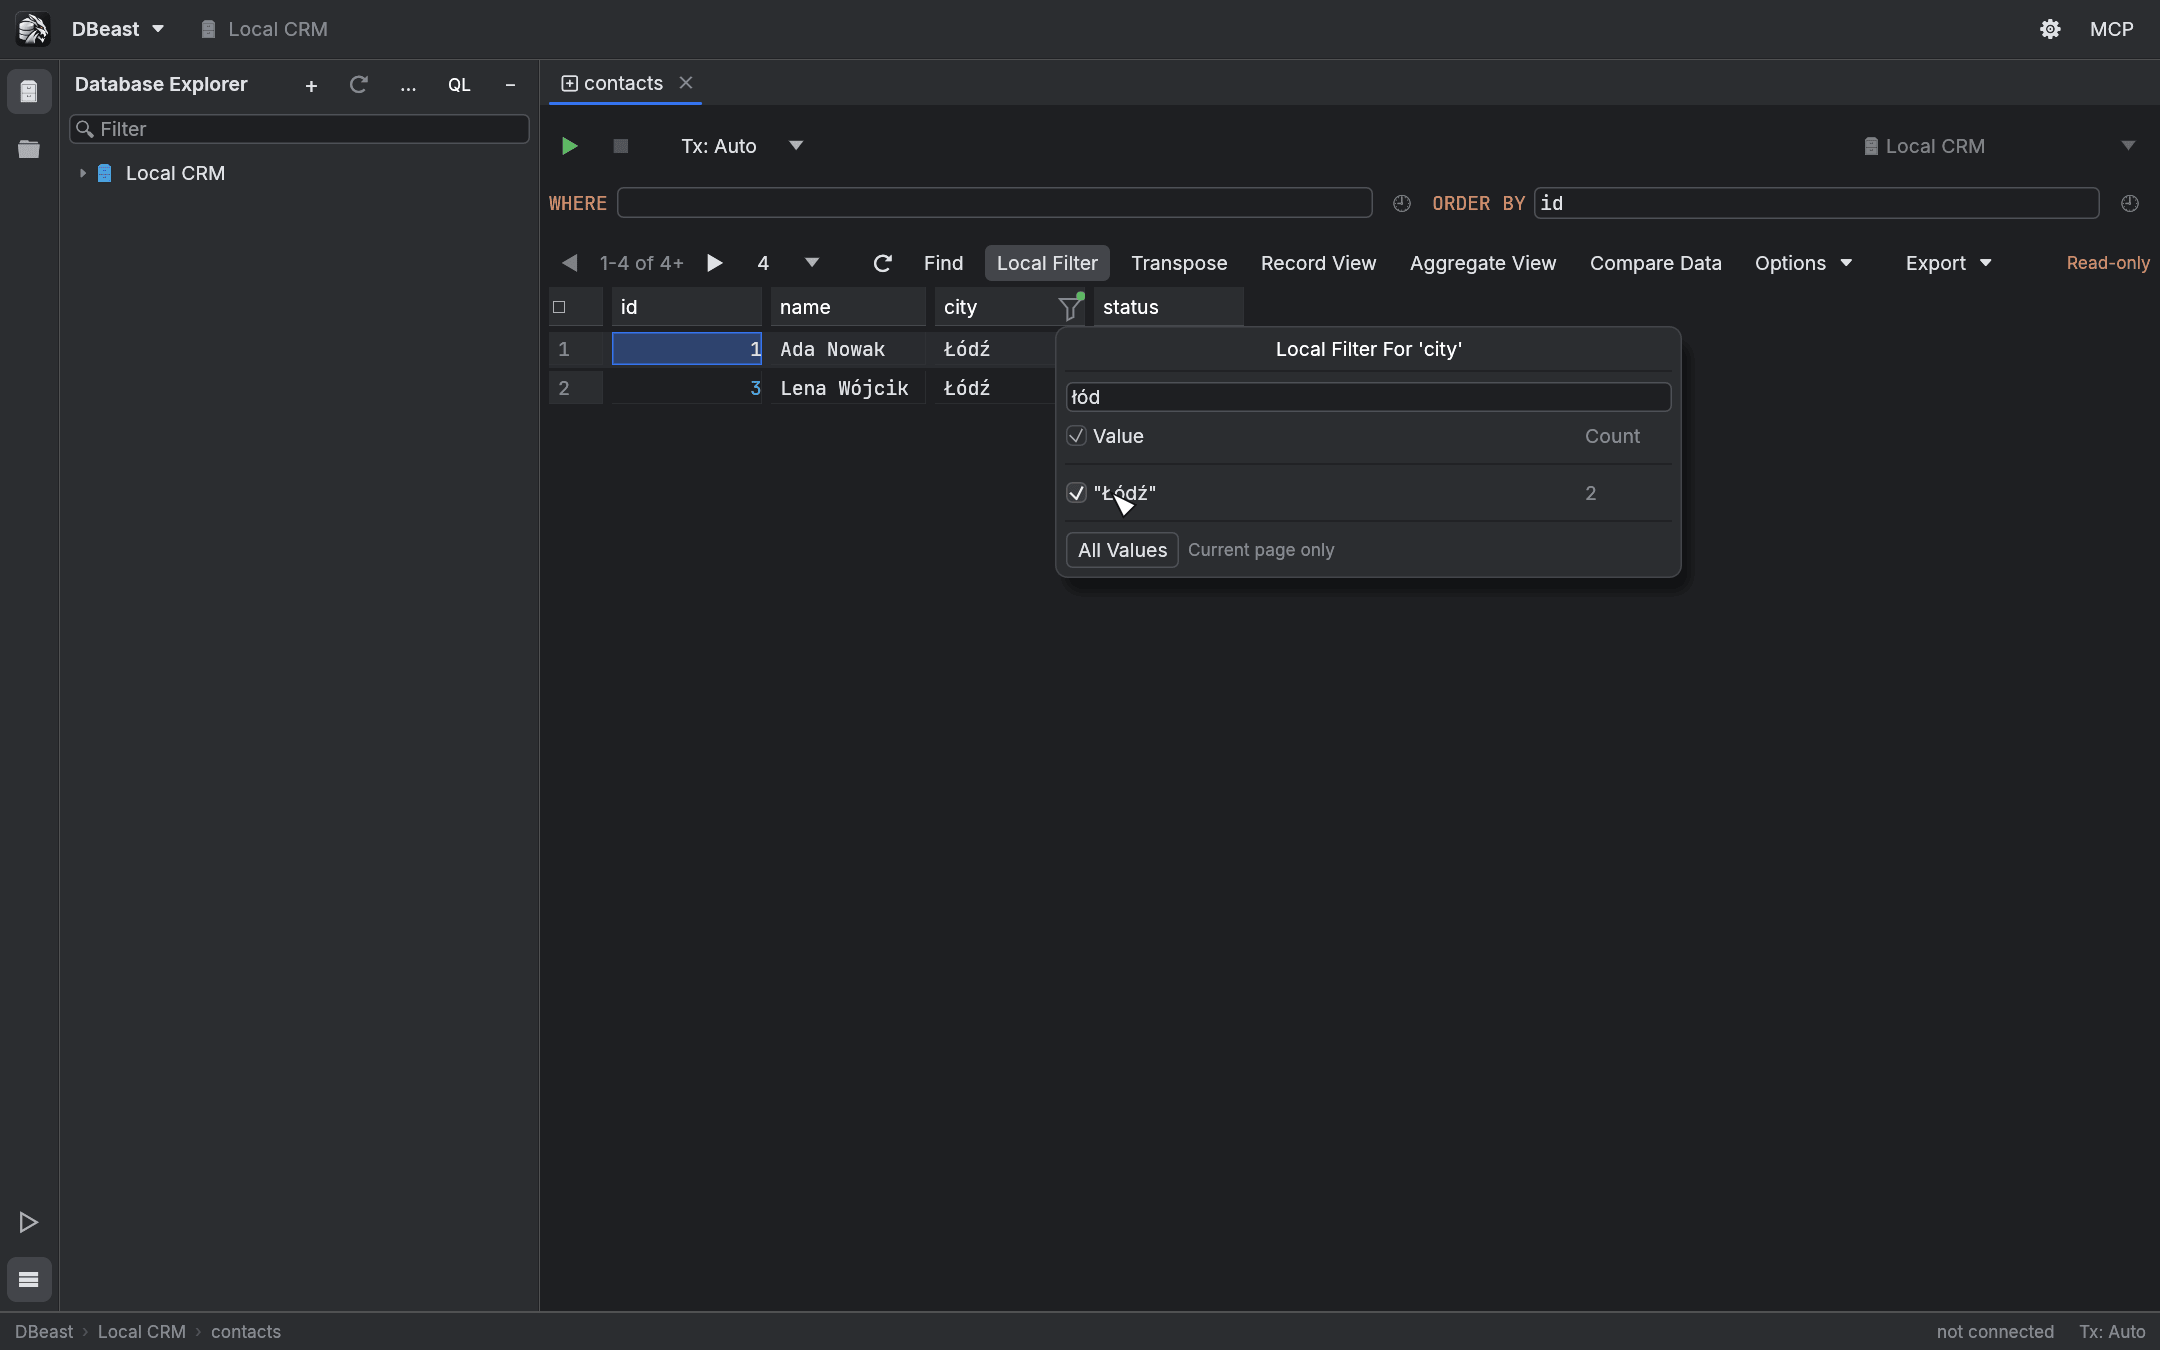Add new connection with plus icon
The height and width of the screenshot is (1350, 2160).
click(311, 86)
